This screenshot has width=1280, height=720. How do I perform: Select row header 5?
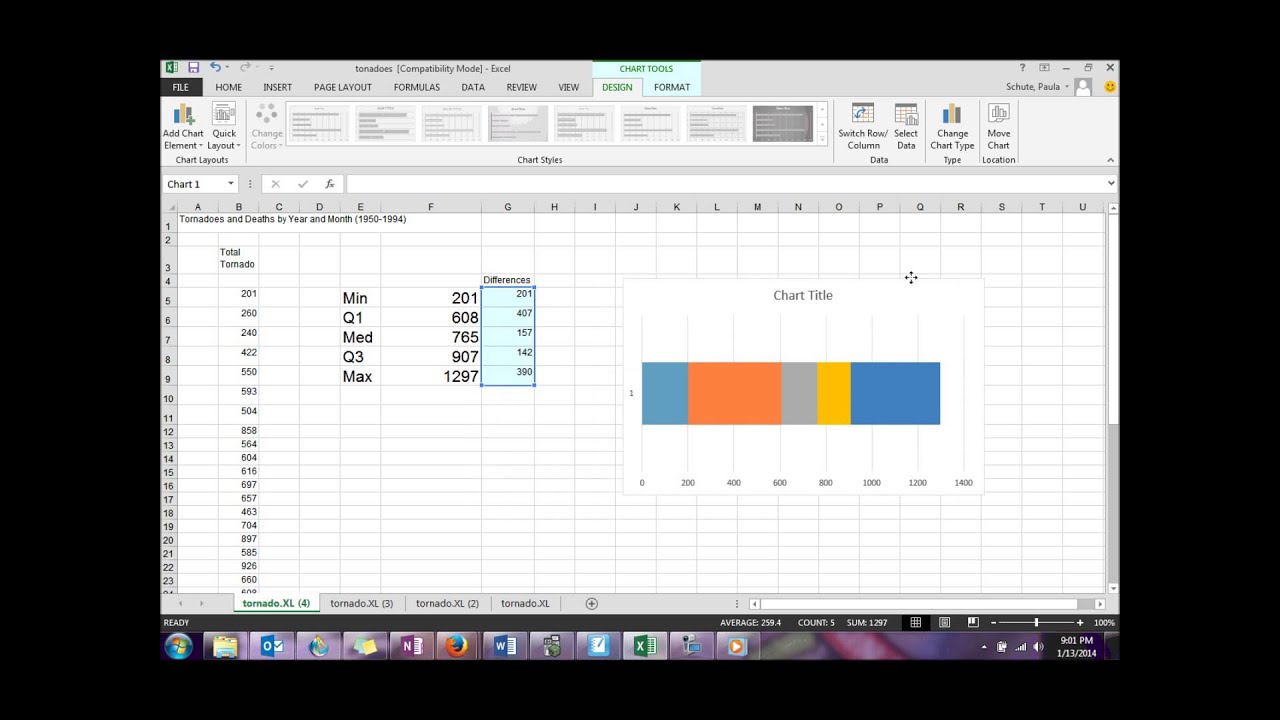coord(169,300)
